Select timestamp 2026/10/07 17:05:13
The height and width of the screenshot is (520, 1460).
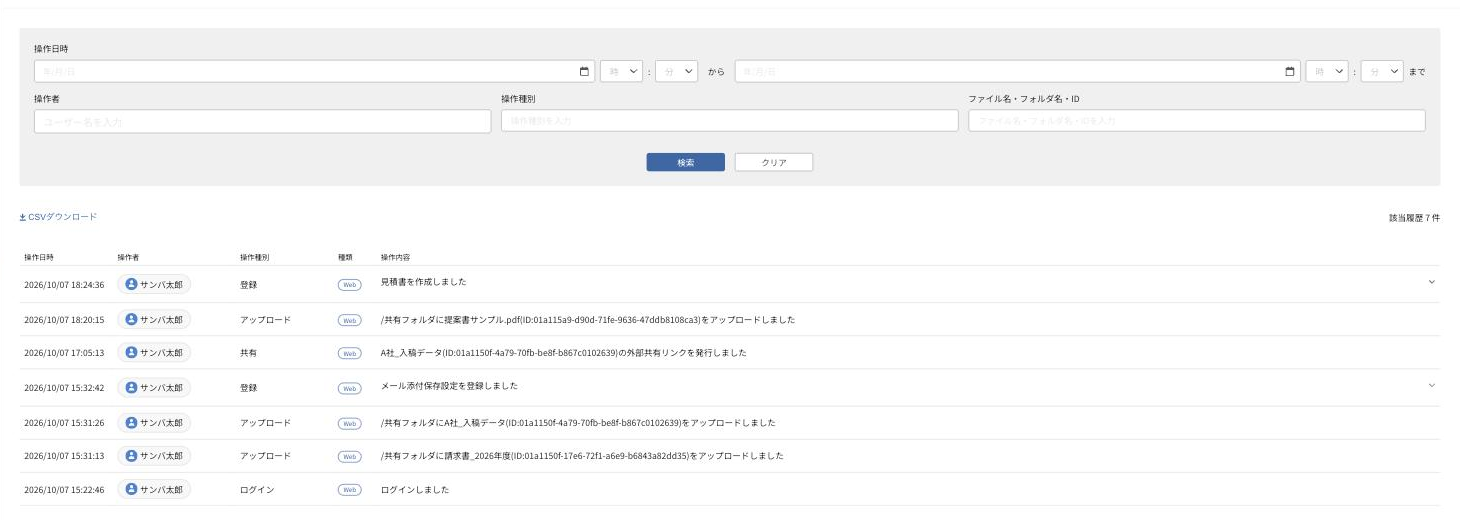pos(64,354)
